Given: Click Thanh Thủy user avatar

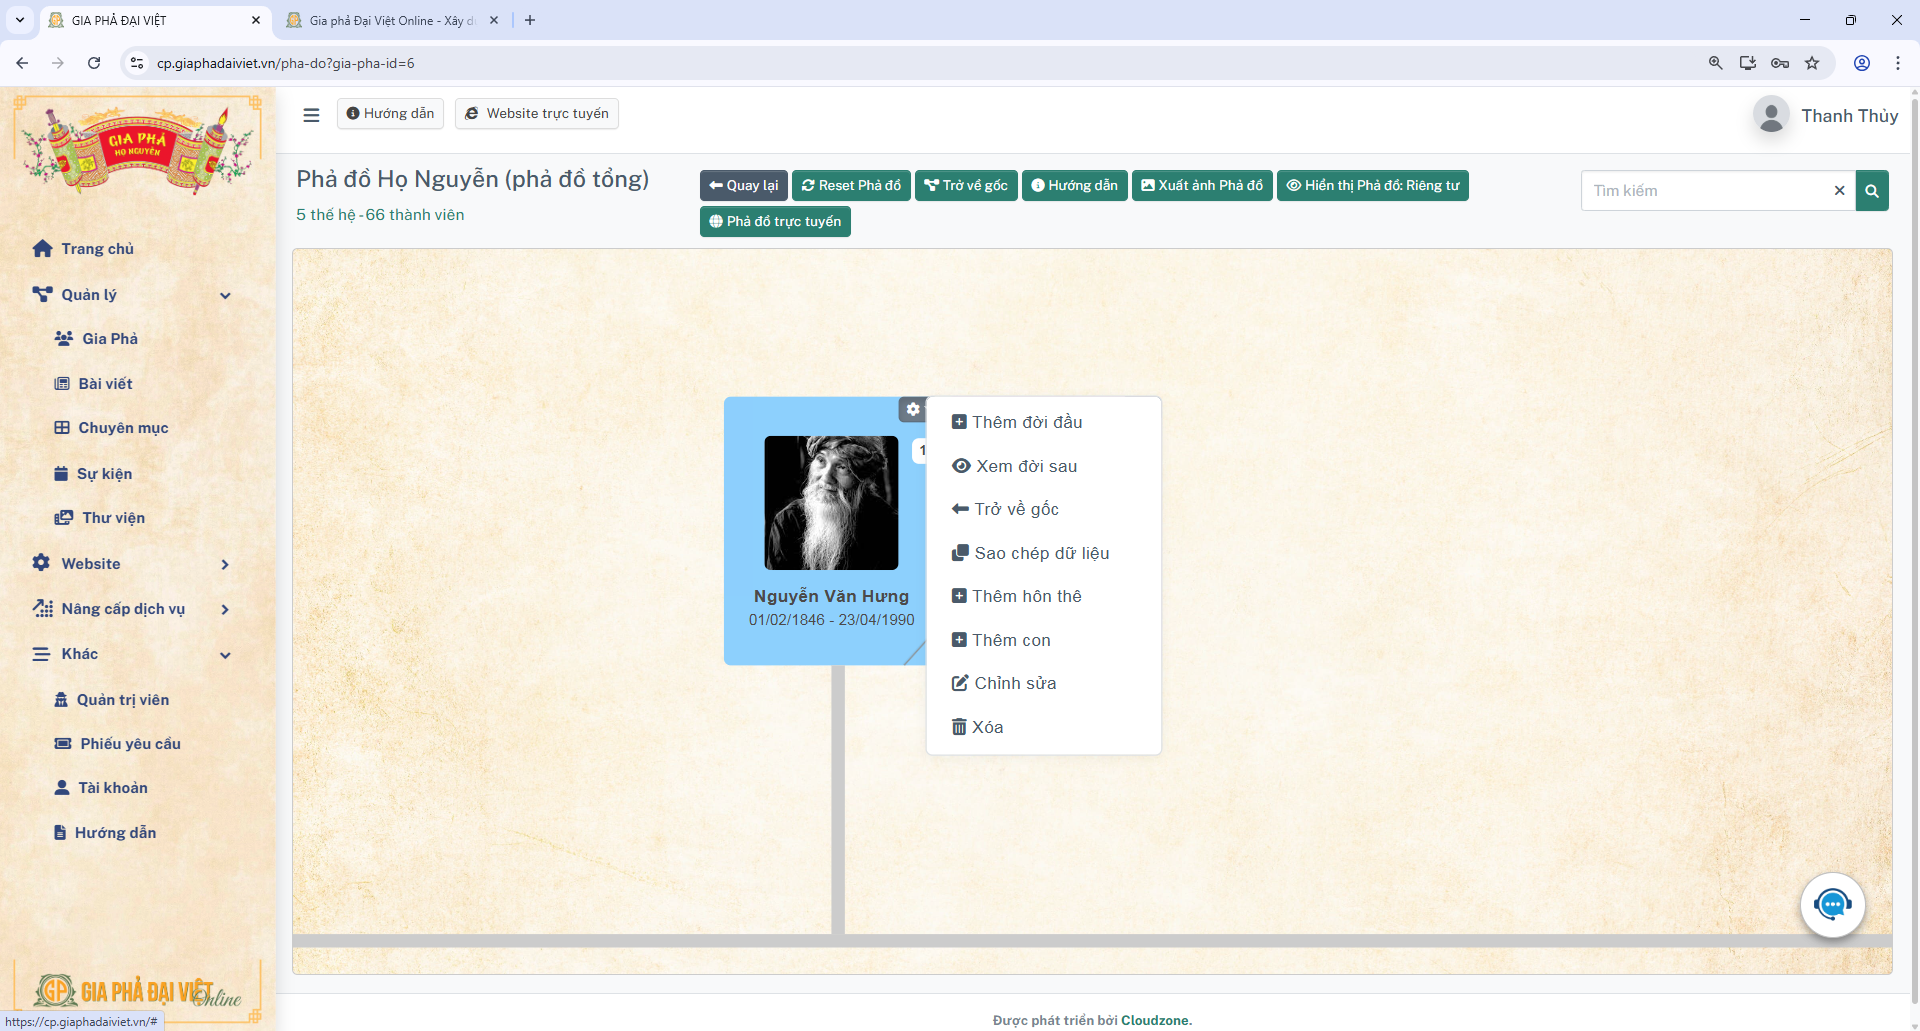Looking at the screenshot, I should click(x=1771, y=116).
